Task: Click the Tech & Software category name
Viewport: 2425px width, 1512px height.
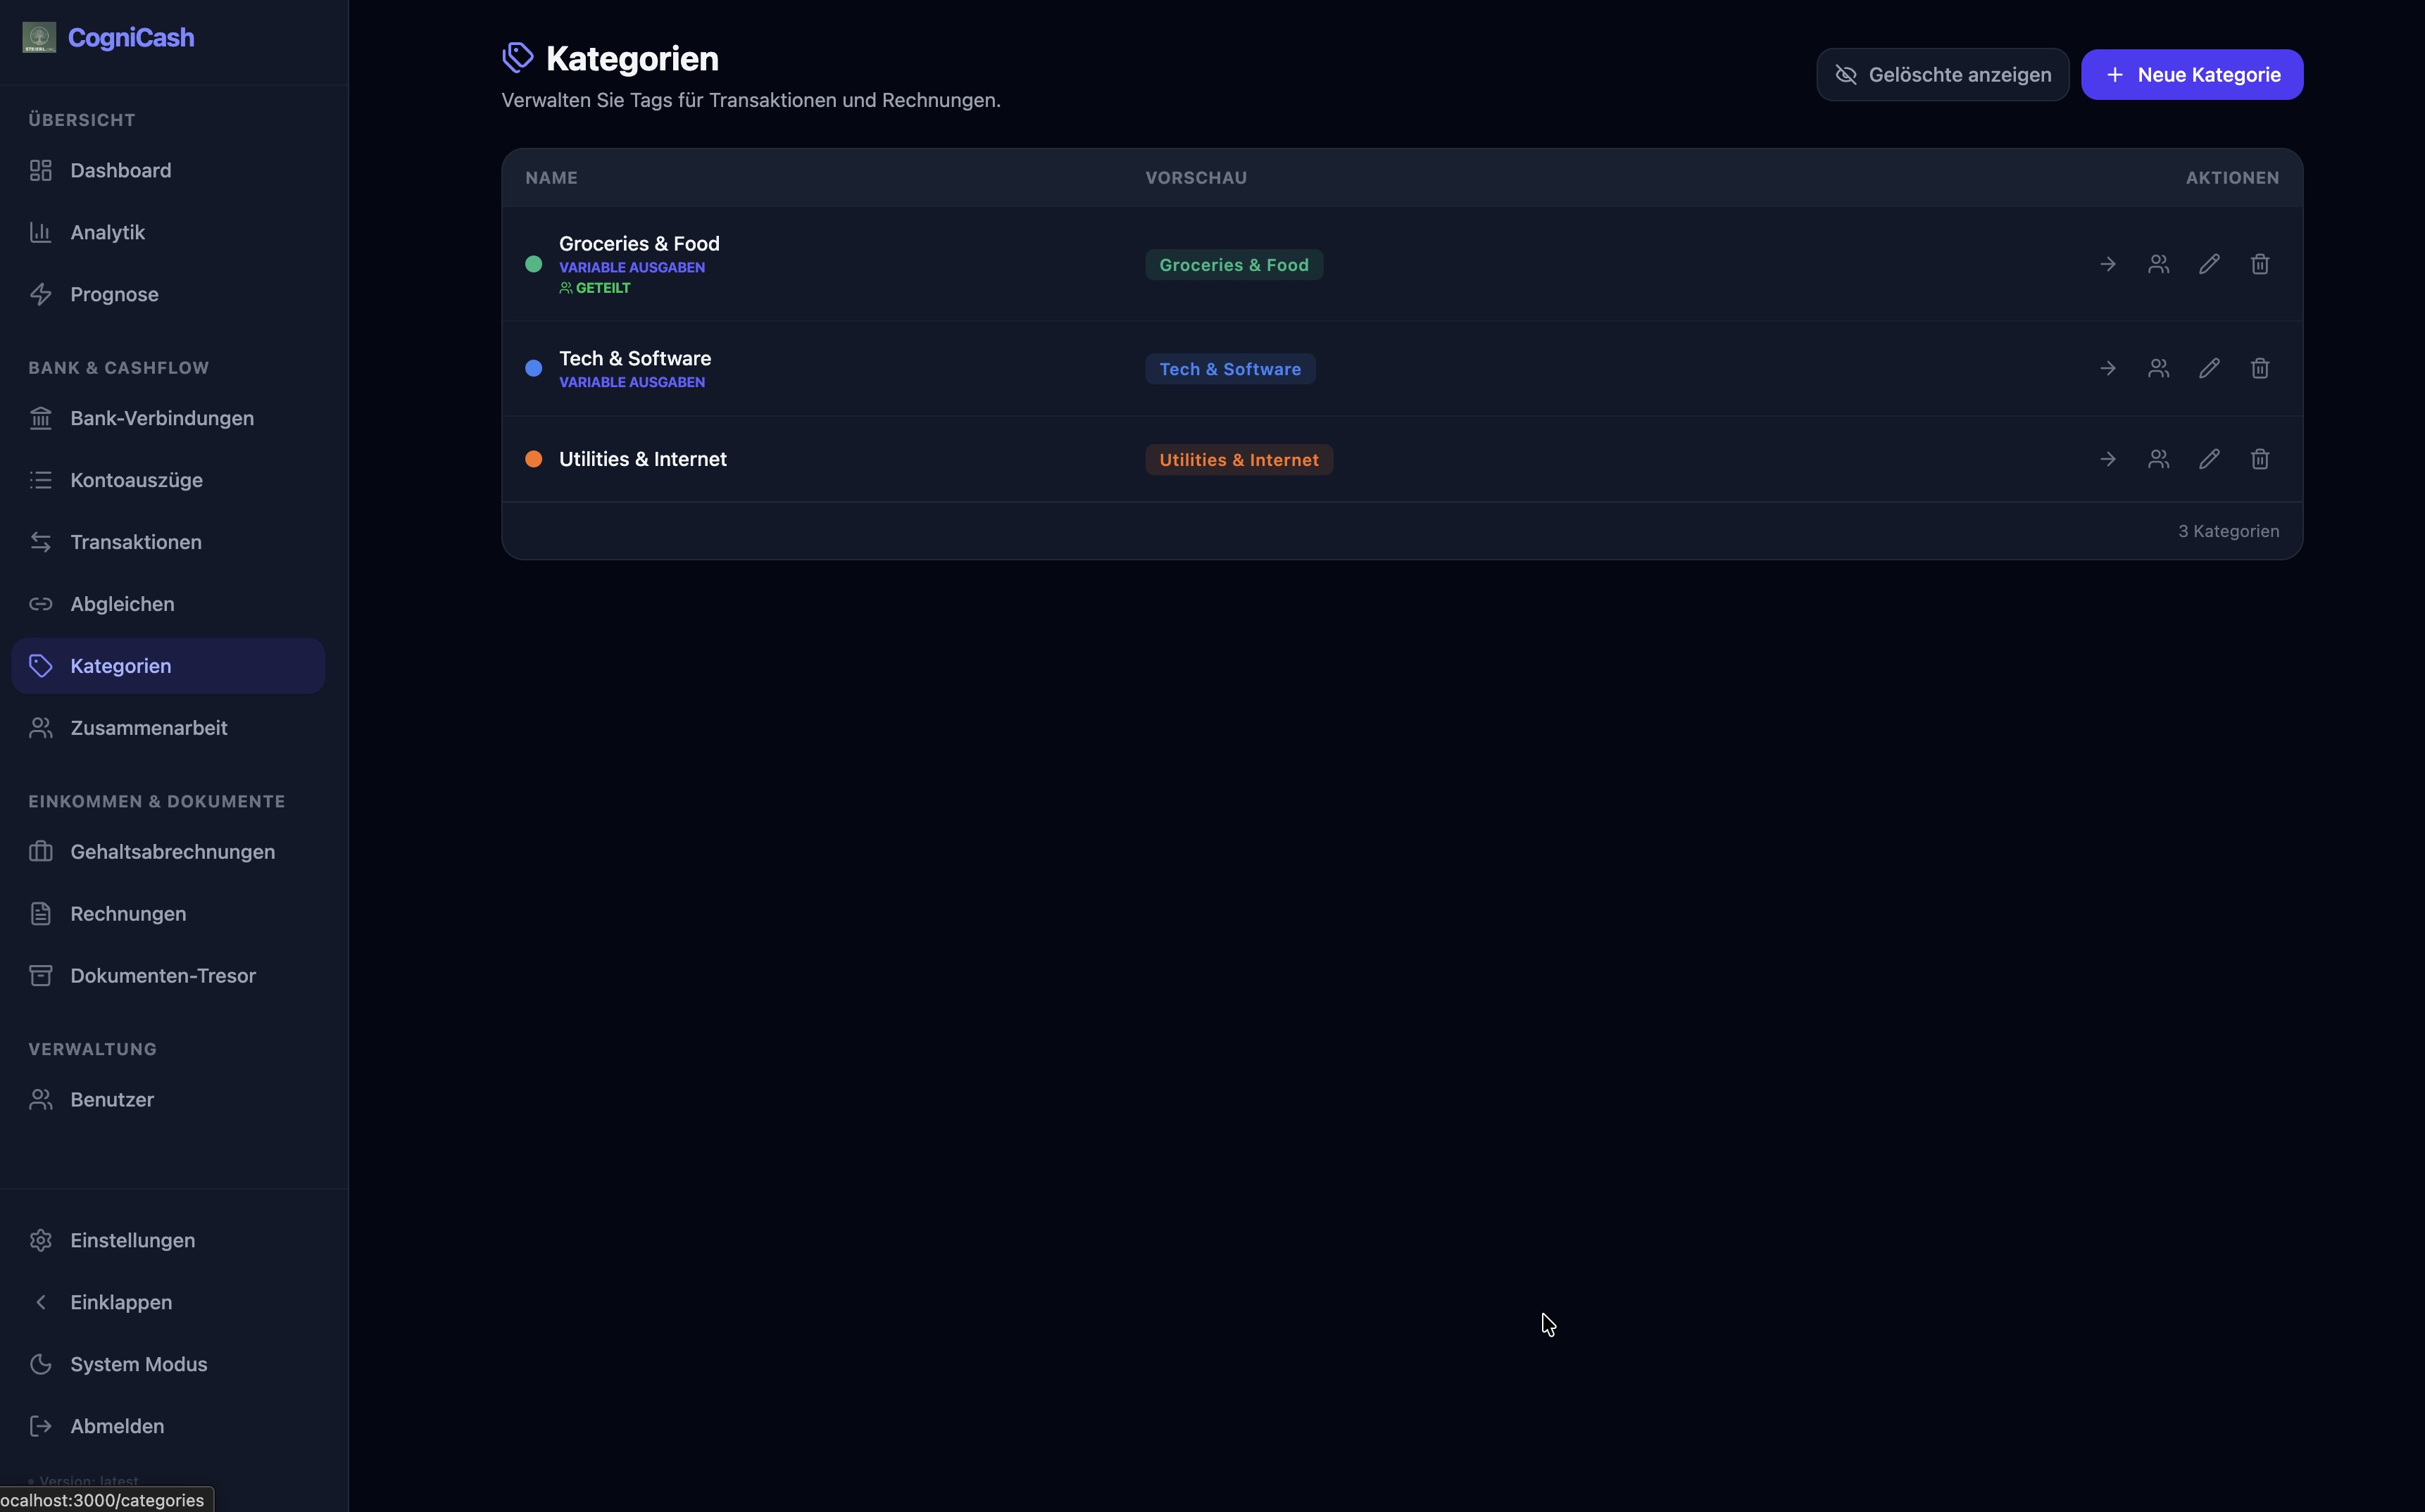Action: pyautogui.click(x=635, y=358)
